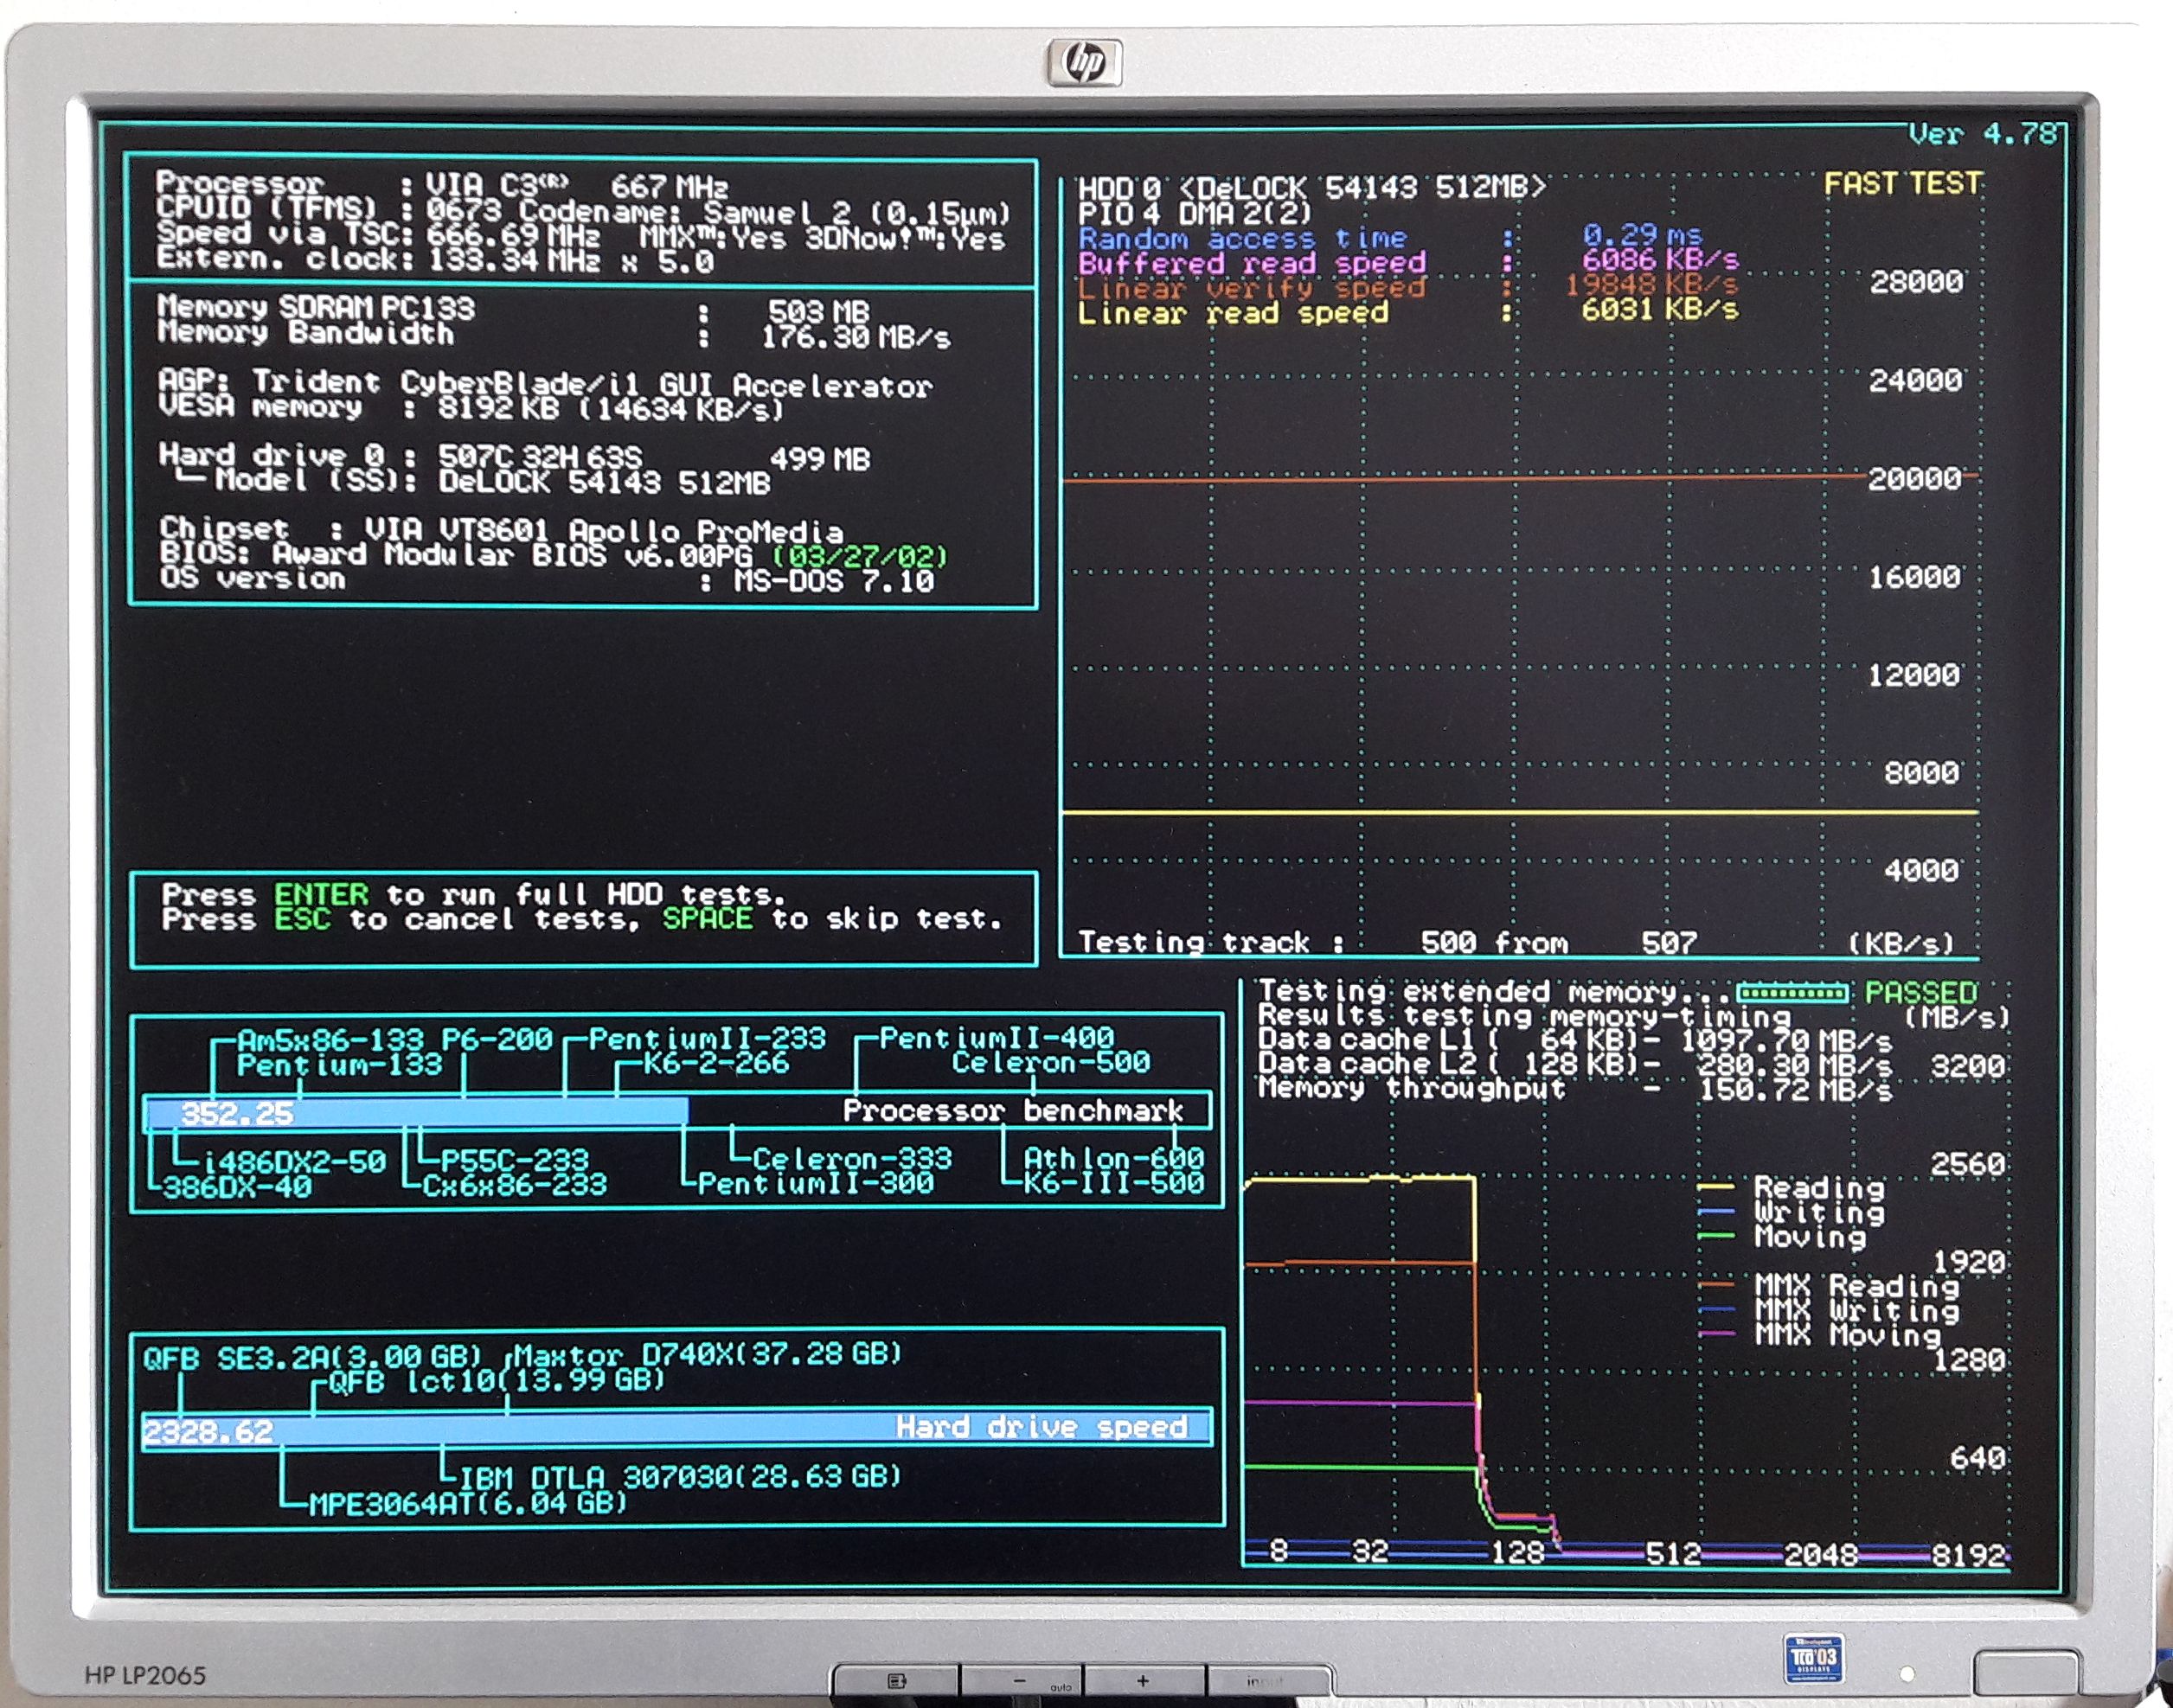The height and width of the screenshot is (1708, 2173).
Task: Click the green BIOS date '(03/27/02)'
Action: 859,555
